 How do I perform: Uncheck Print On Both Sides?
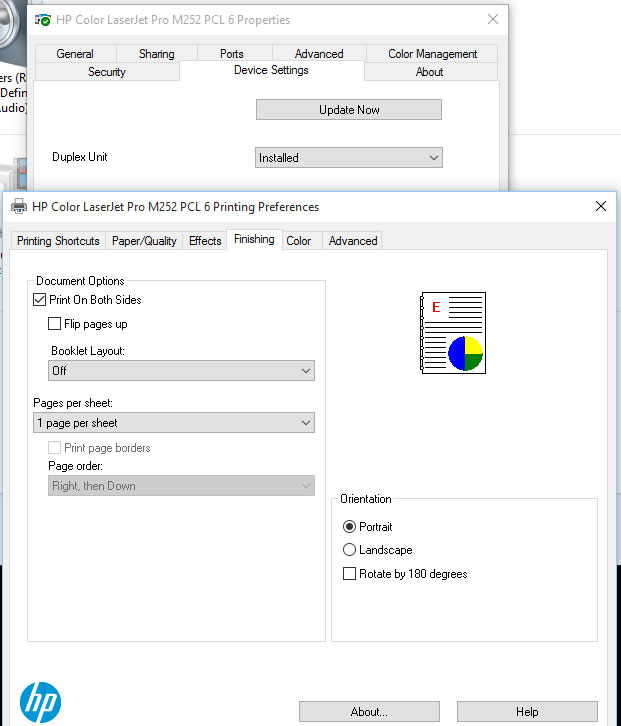coord(39,300)
